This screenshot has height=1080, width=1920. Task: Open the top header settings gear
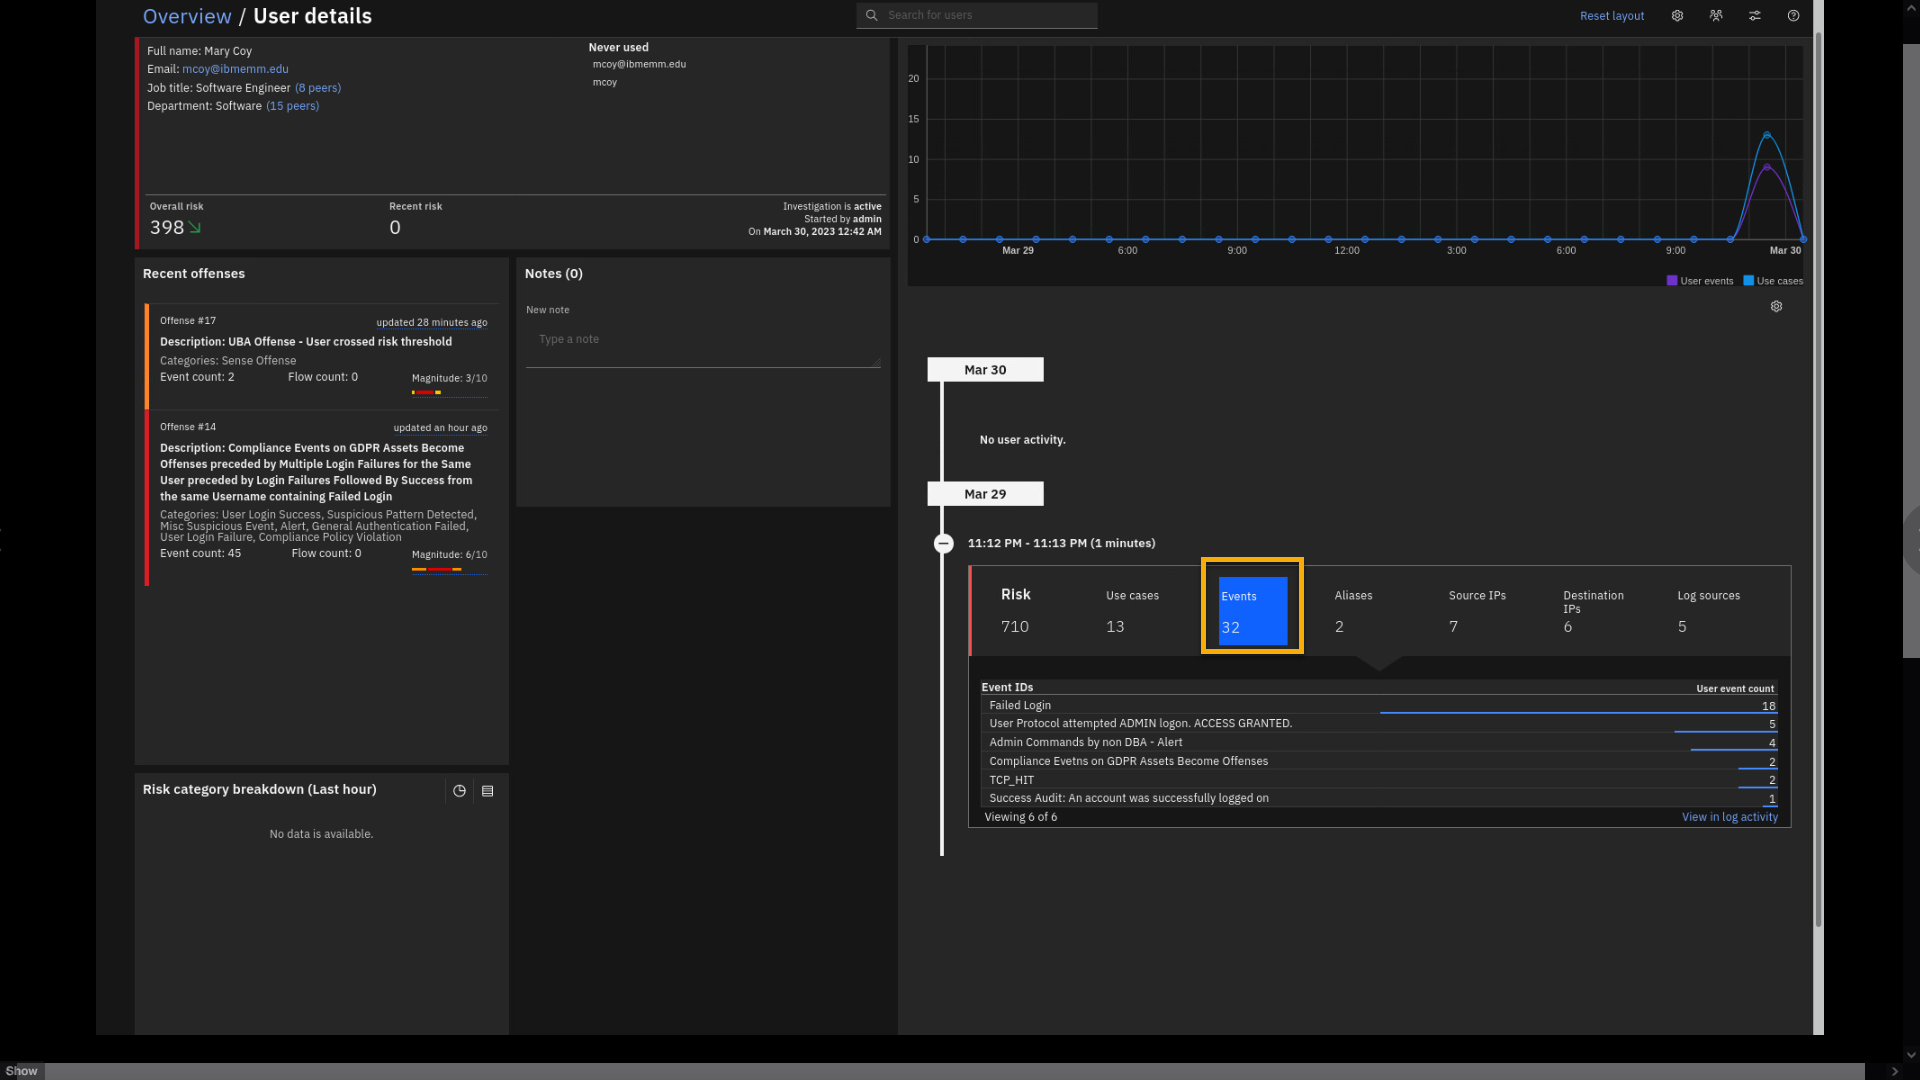coord(1677,16)
